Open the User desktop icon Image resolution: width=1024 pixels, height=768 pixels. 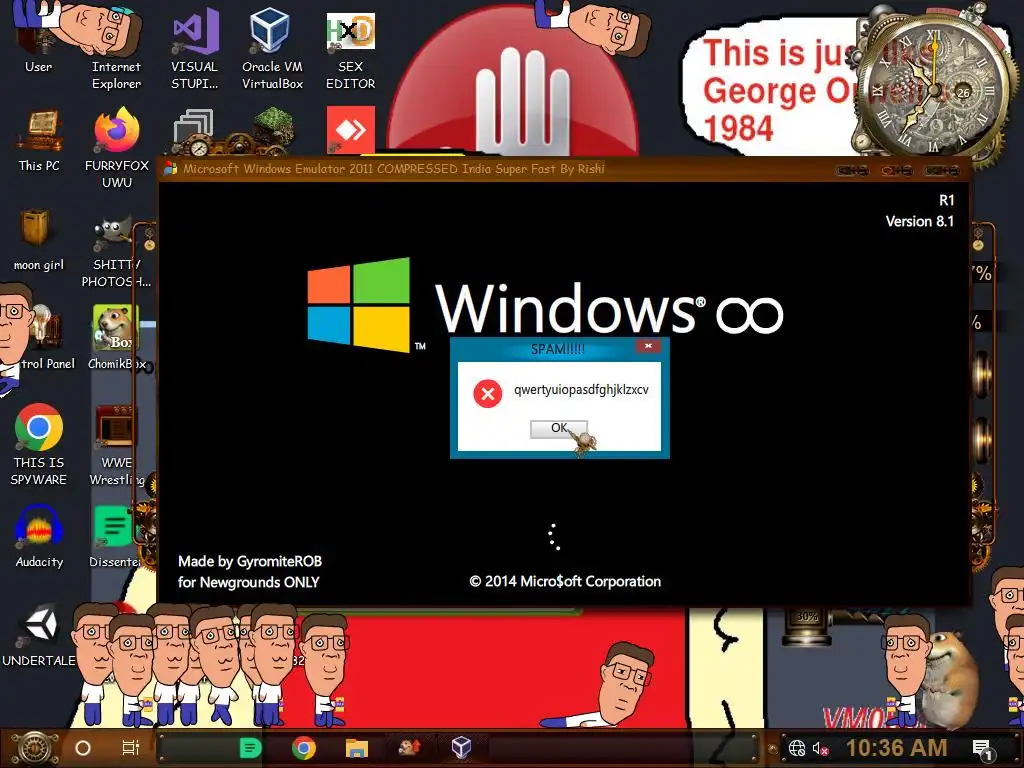39,39
